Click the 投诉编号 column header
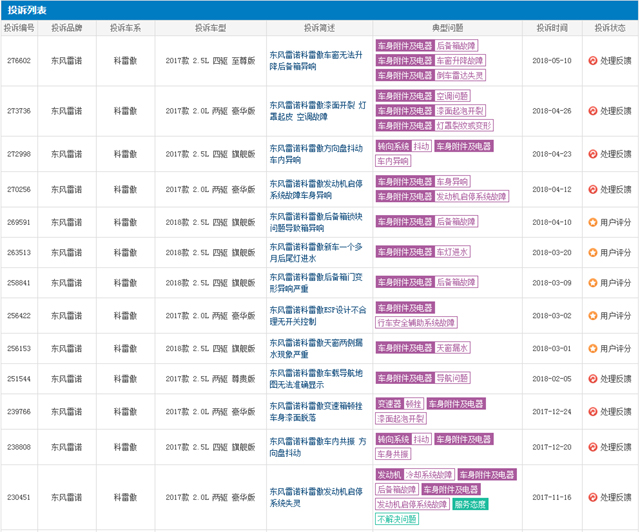The width and height of the screenshot is (640, 532). 19,28
